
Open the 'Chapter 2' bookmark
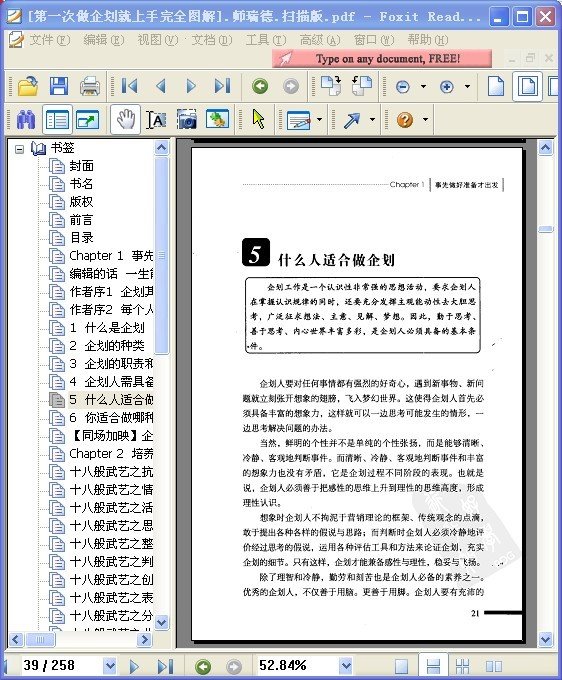coord(111,454)
